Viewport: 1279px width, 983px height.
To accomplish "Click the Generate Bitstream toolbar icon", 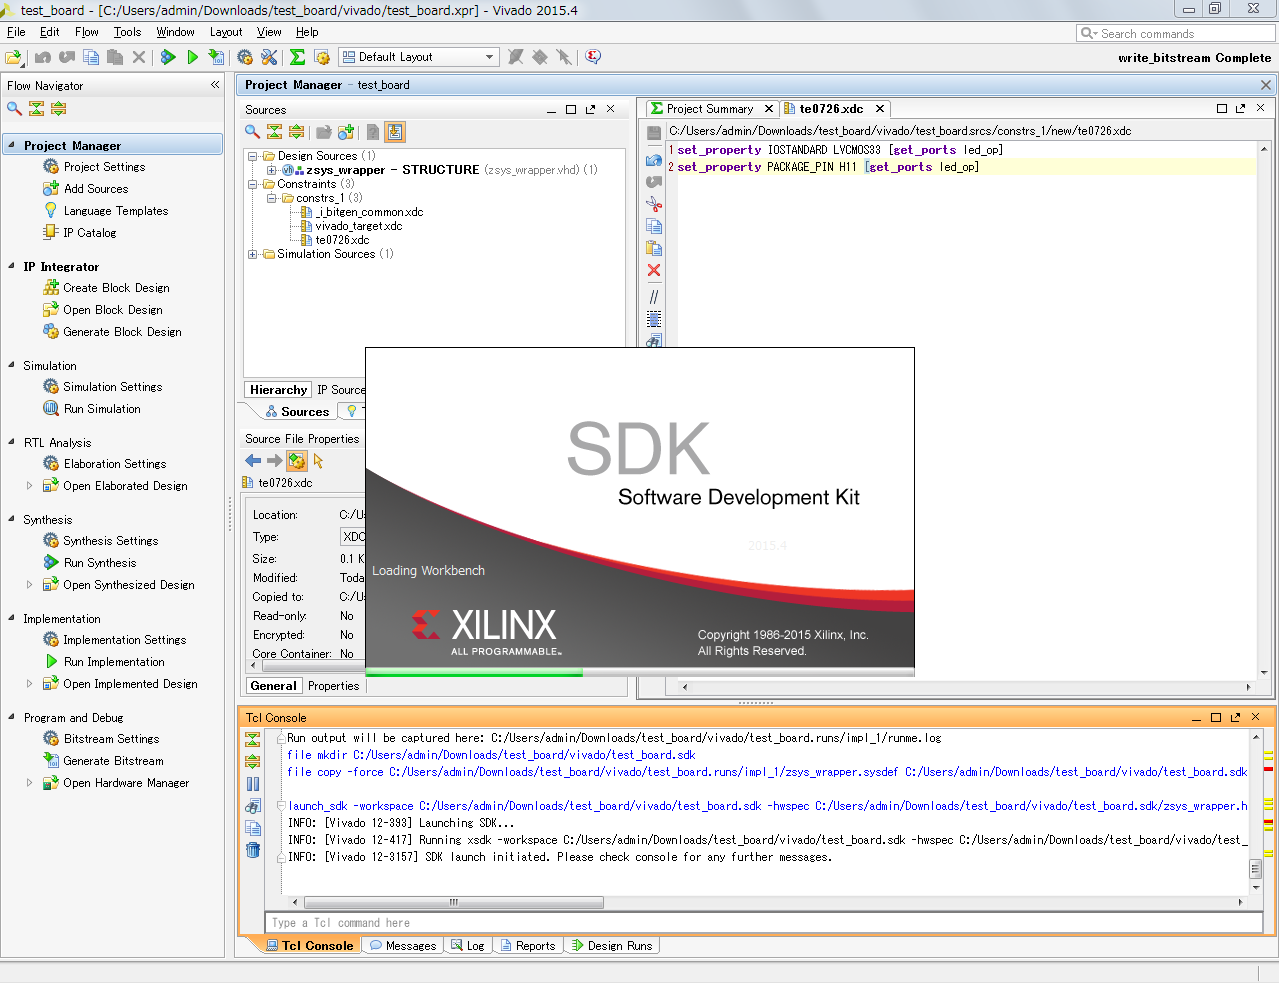I will coord(216,57).
